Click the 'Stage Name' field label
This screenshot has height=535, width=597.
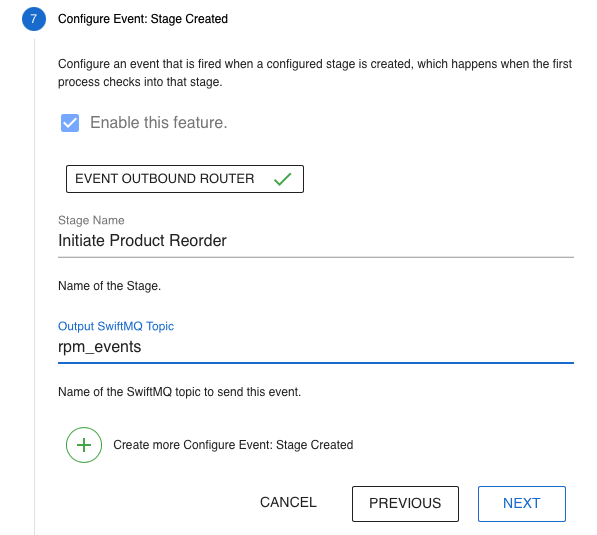pos(91,220)
